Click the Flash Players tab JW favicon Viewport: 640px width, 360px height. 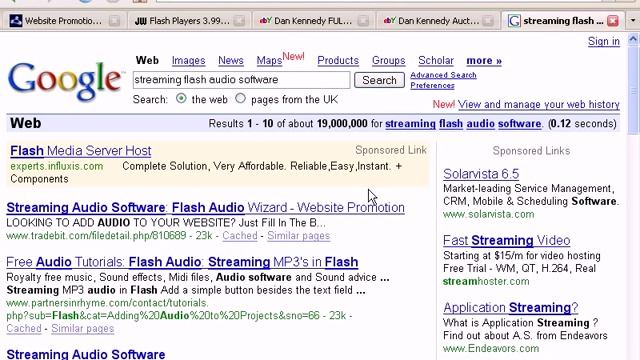[x=140, y=21]
